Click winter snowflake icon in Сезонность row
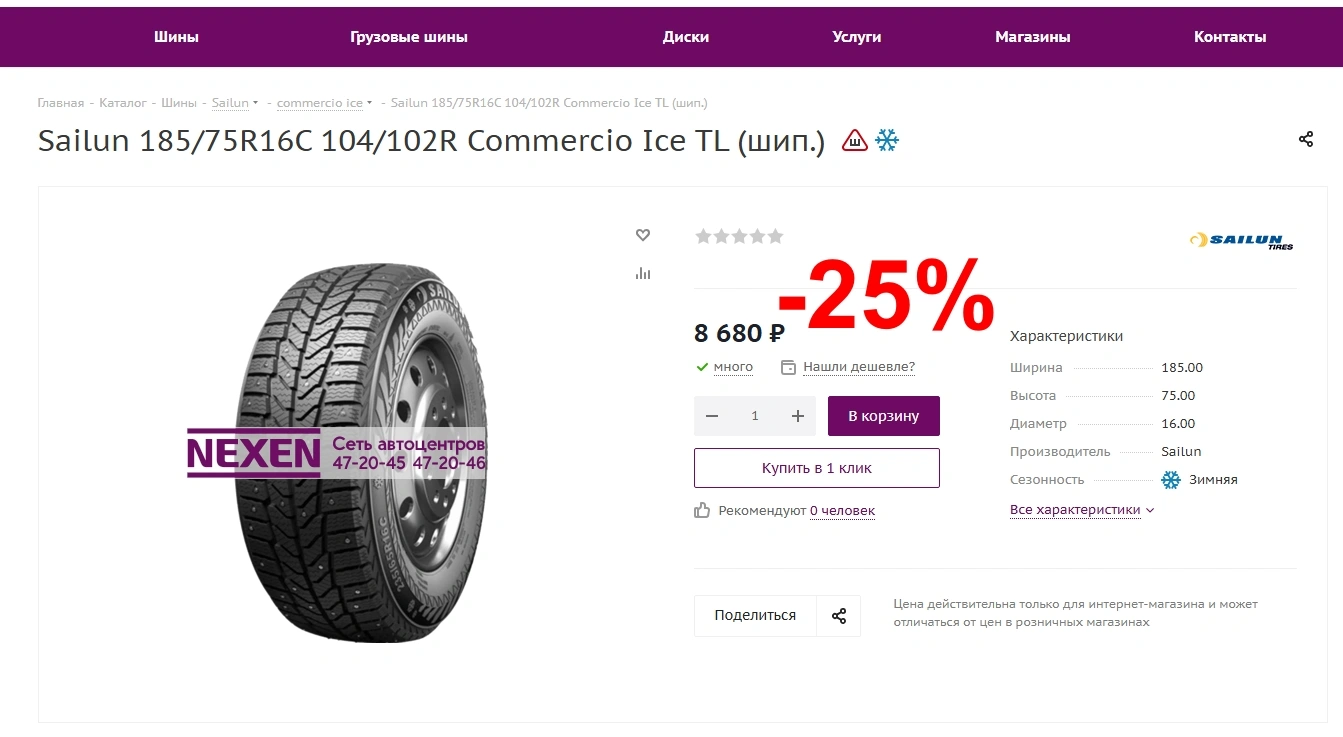The width and height of the screenshot is (1343, 737). pyautogui.click(x=1171, y=480)
